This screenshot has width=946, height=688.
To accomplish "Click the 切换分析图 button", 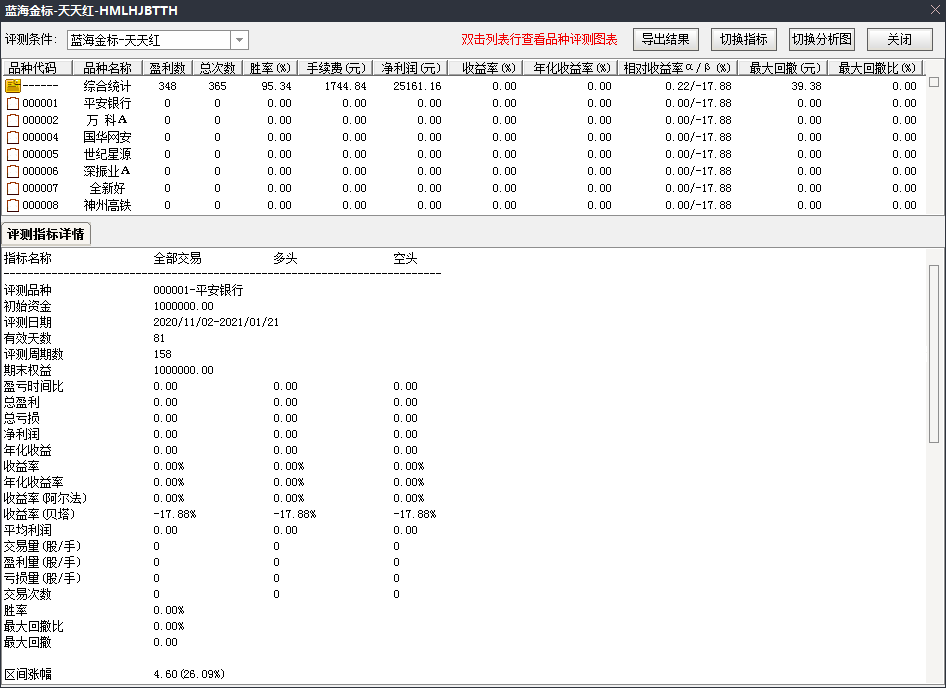I will point(822,40).
